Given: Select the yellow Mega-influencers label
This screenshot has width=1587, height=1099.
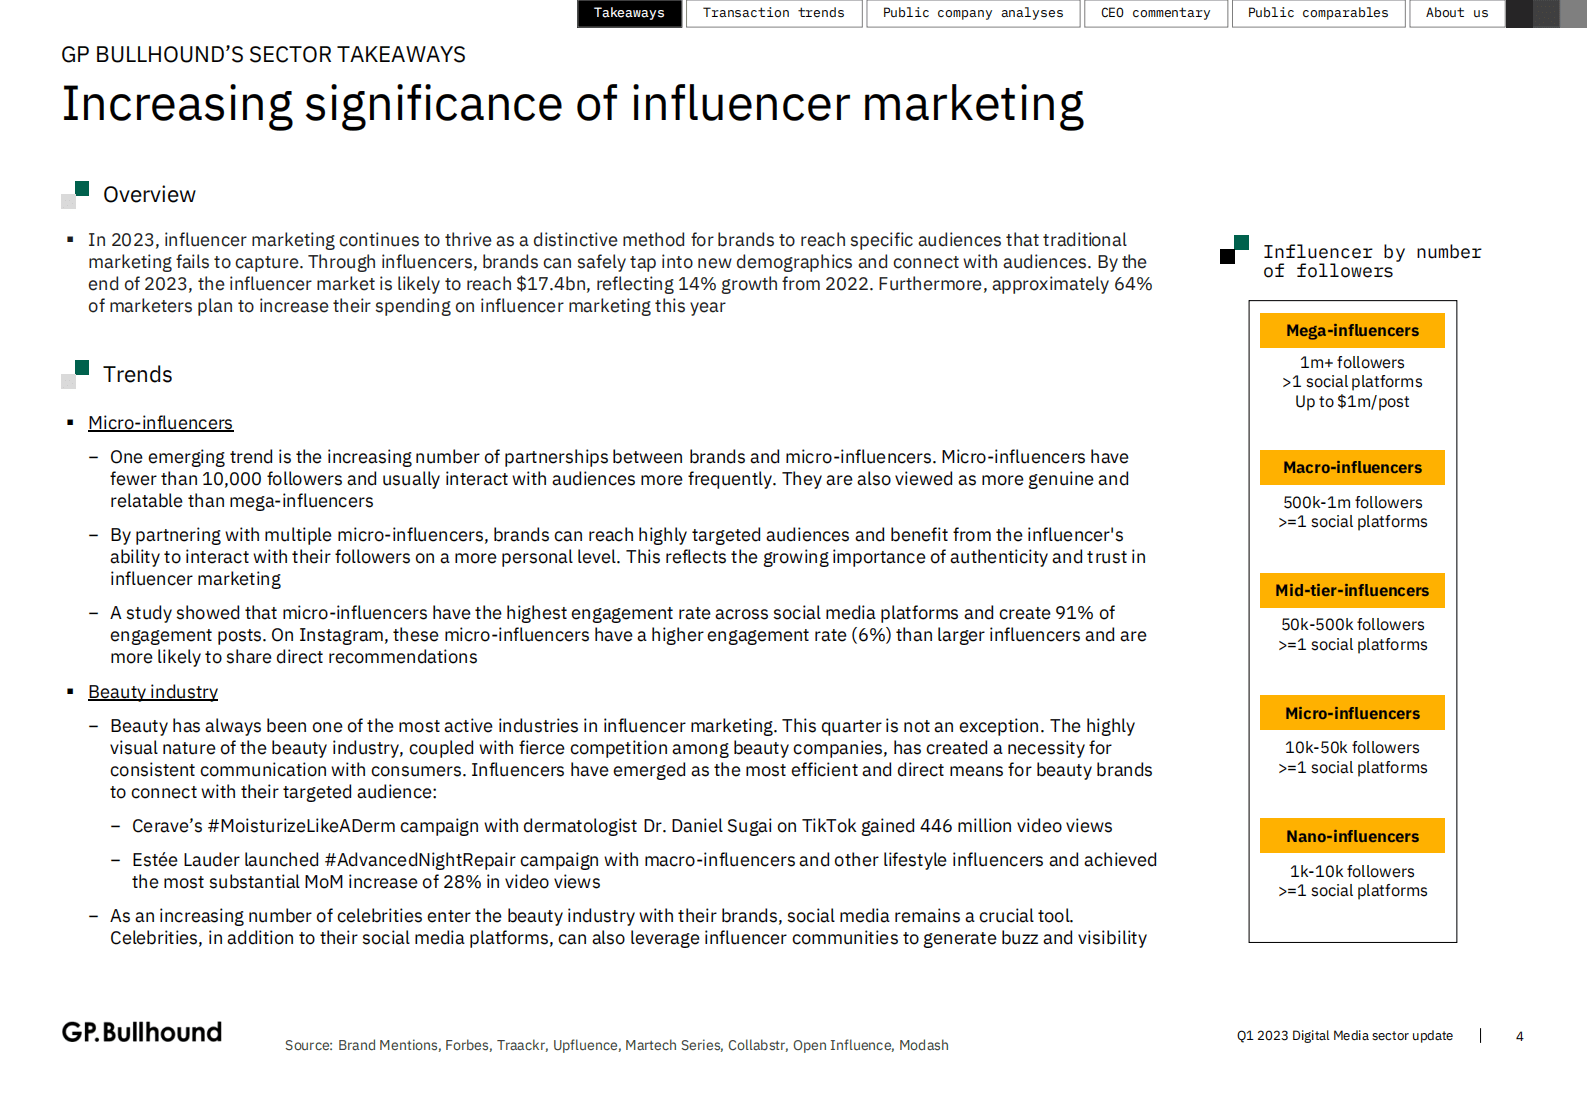Looking at the screenshot, I should click(1352, 331).
